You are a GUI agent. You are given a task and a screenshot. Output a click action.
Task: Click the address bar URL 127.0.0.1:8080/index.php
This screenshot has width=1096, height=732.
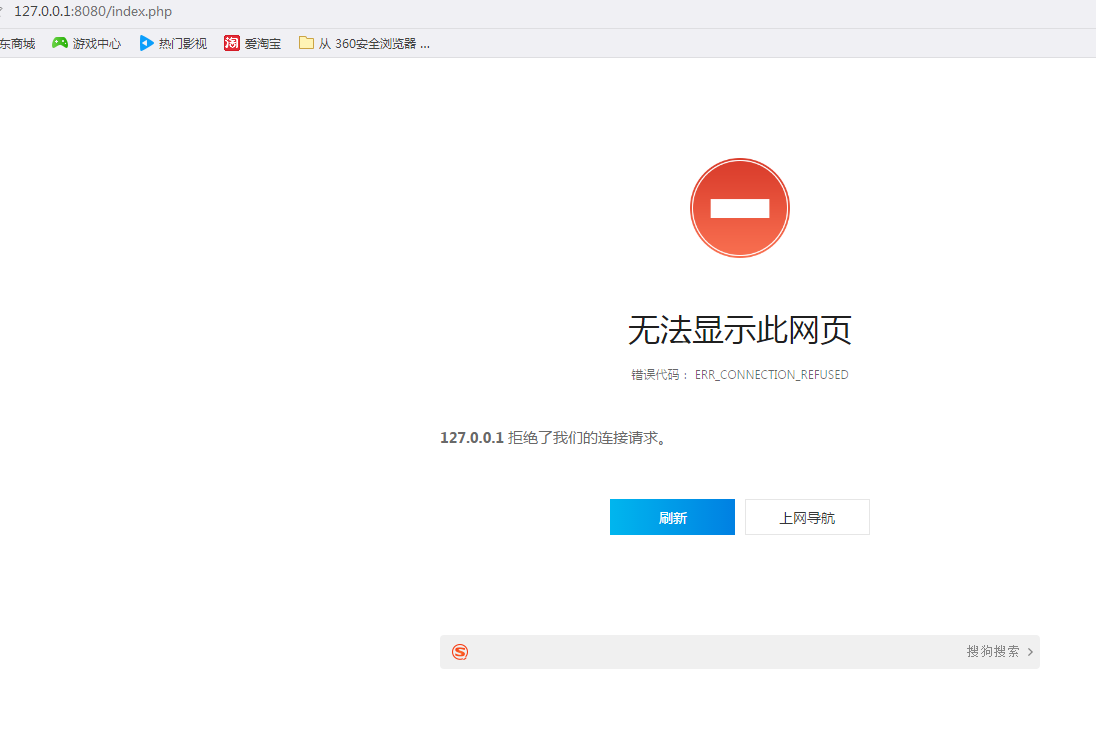[x=93, y=11]
